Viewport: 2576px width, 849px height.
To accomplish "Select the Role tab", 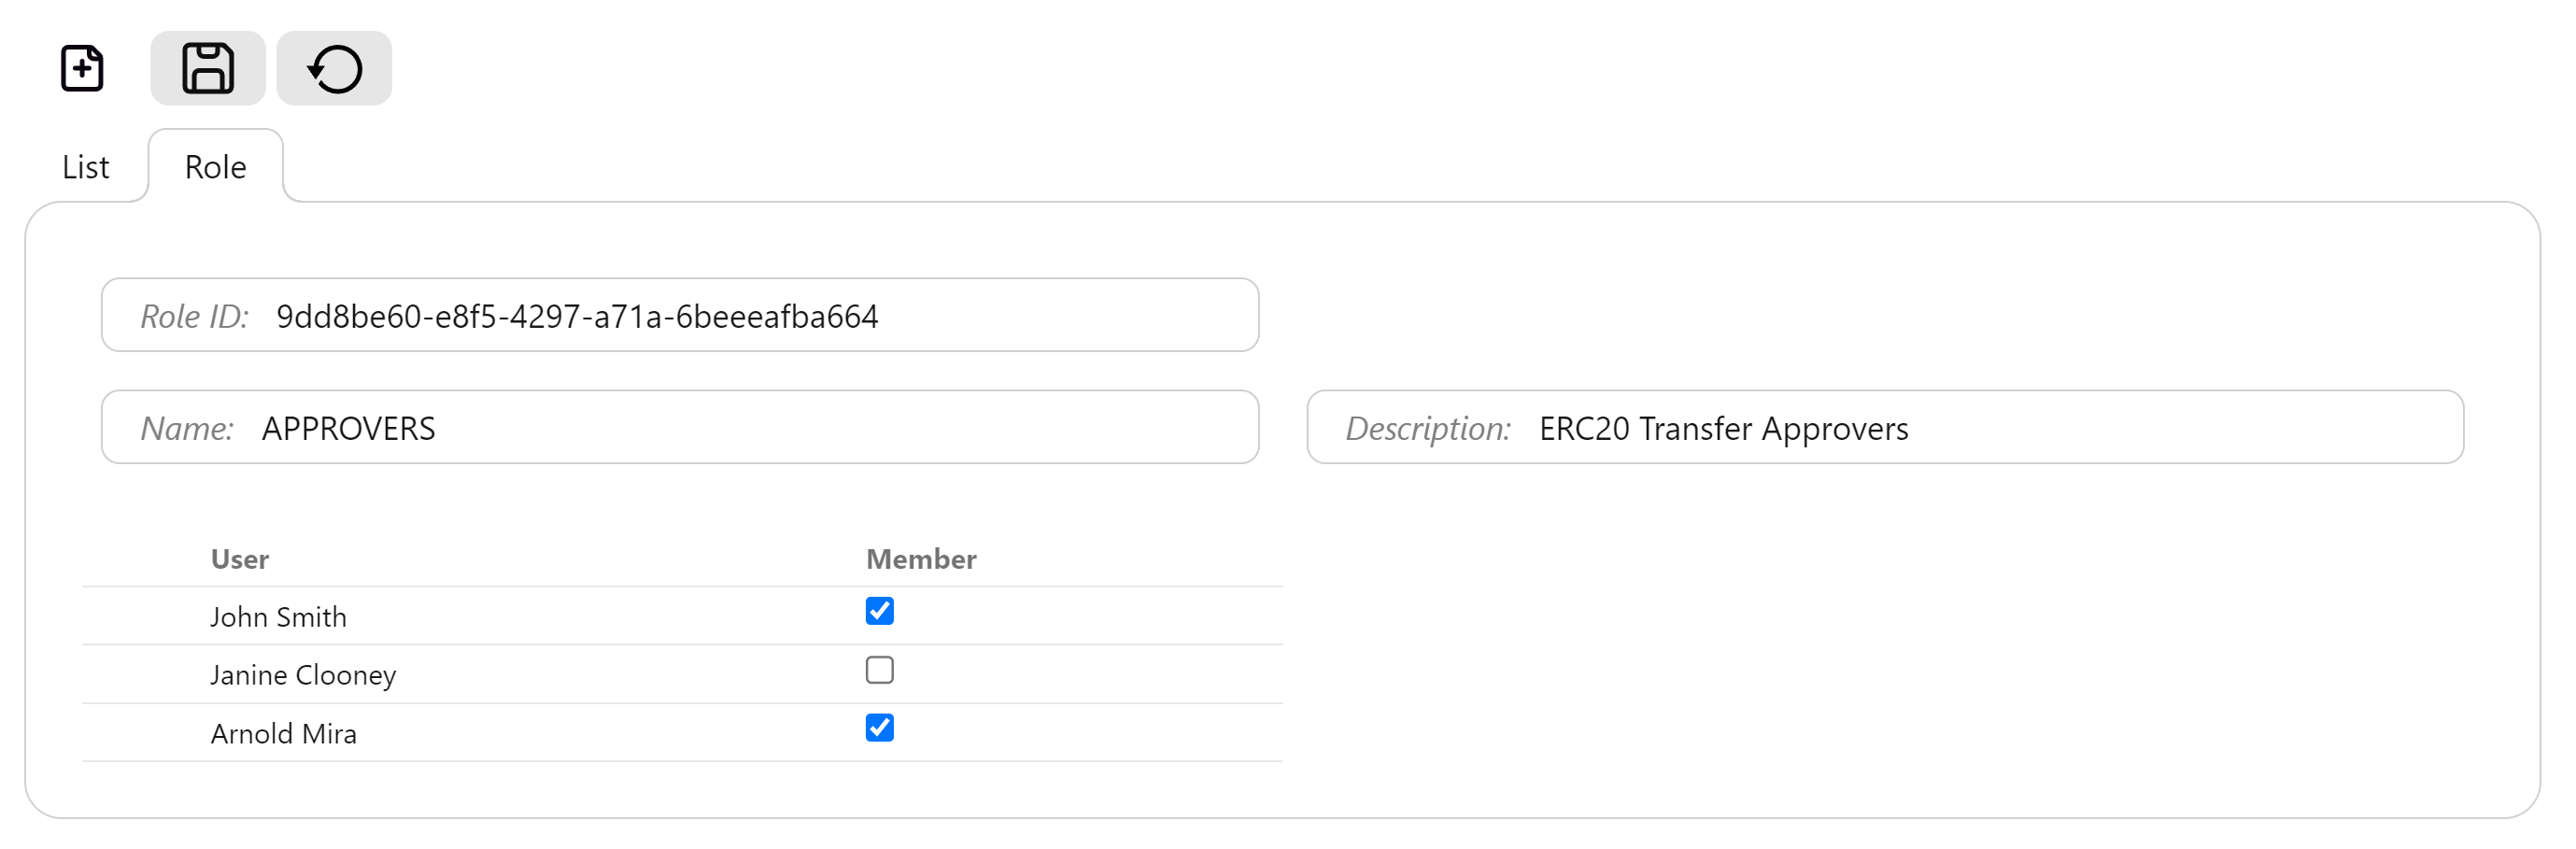I will click(216, 166).
